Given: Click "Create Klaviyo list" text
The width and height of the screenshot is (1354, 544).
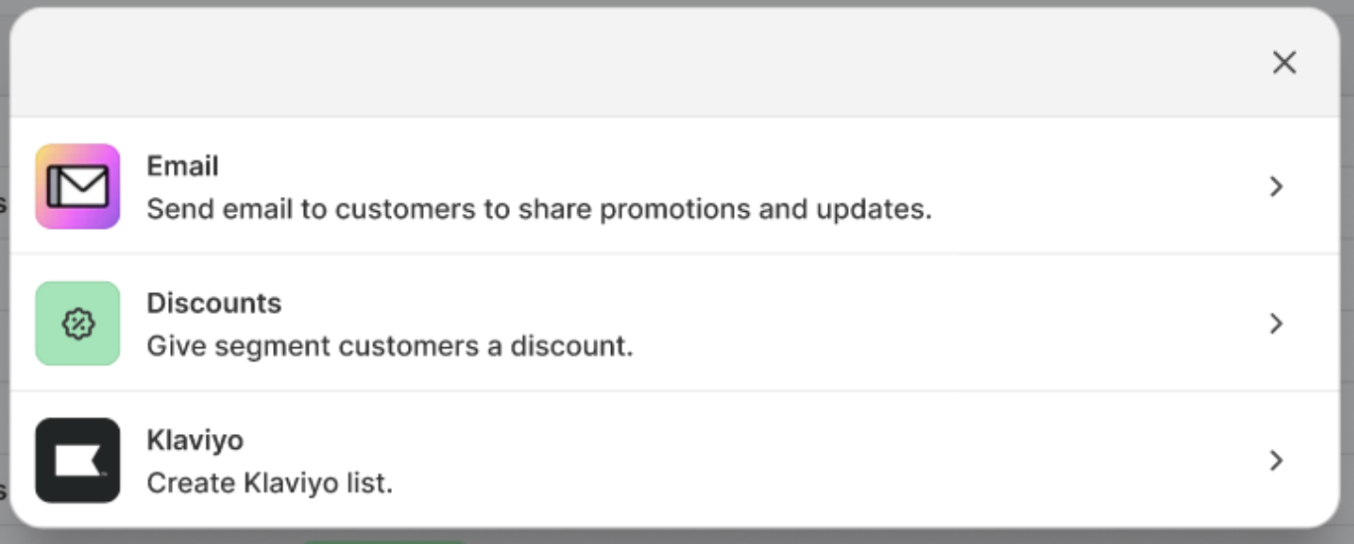Looking at the screenshot, I should (x=270, y=484).
